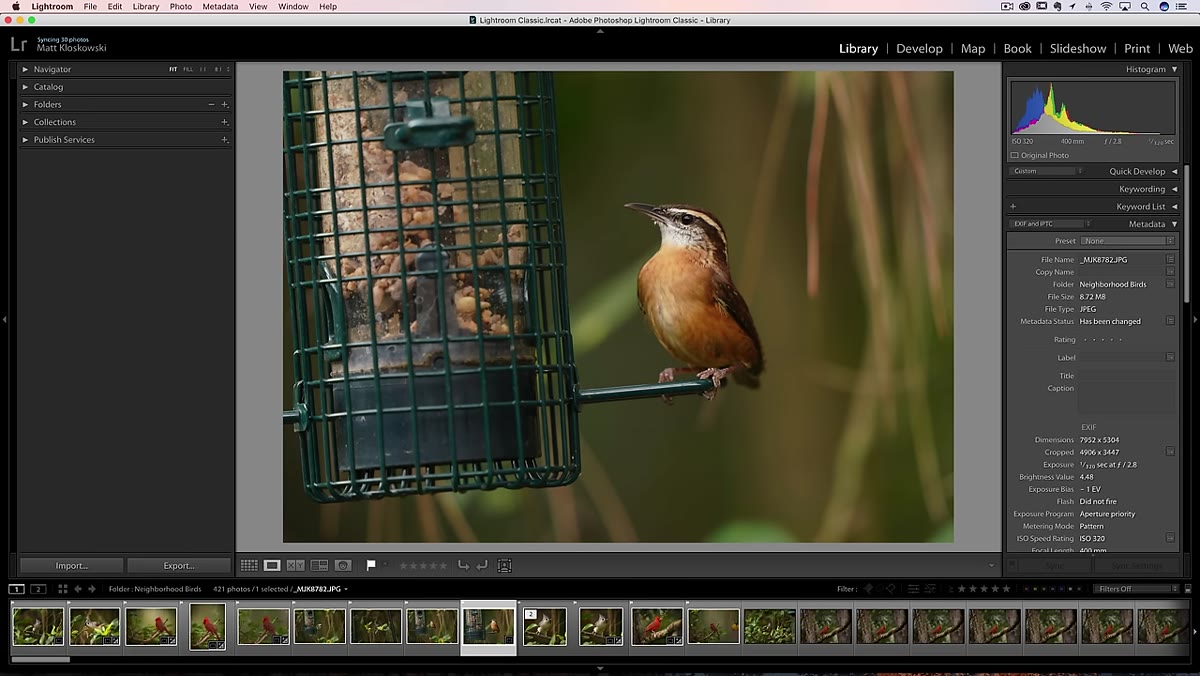Click Metadata Status action button
This screenshot has width=1200, height=676.
tap(1170, 321)
